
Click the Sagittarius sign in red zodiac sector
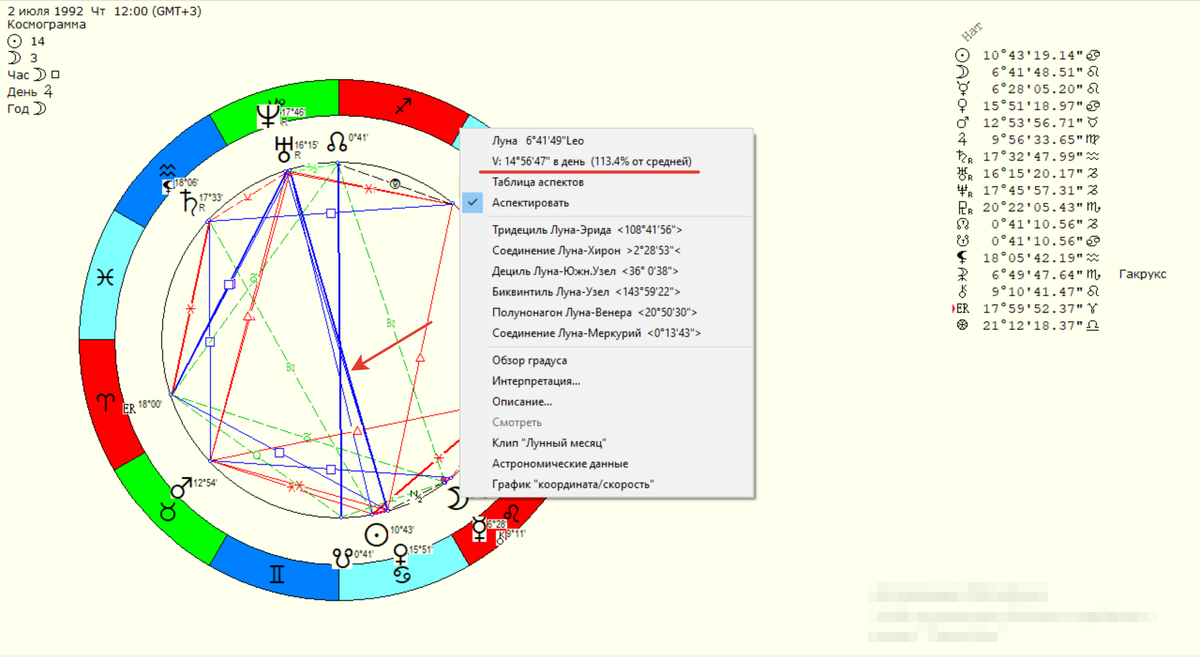402,104
